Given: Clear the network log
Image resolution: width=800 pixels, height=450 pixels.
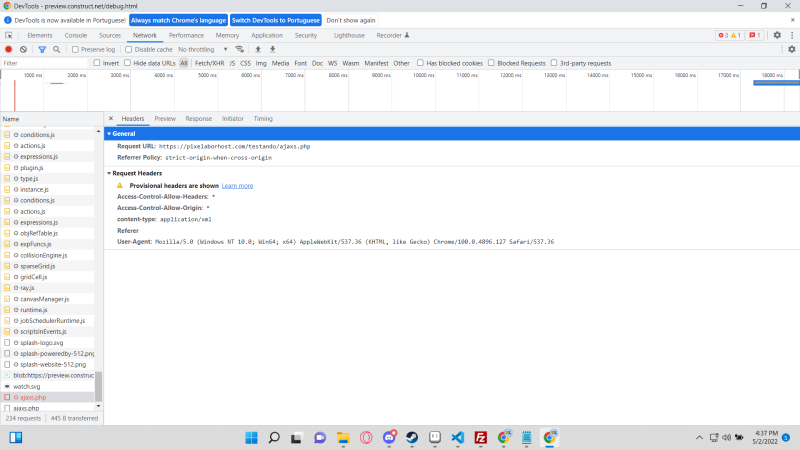Looking at the screenshot, I should point(23,49).
